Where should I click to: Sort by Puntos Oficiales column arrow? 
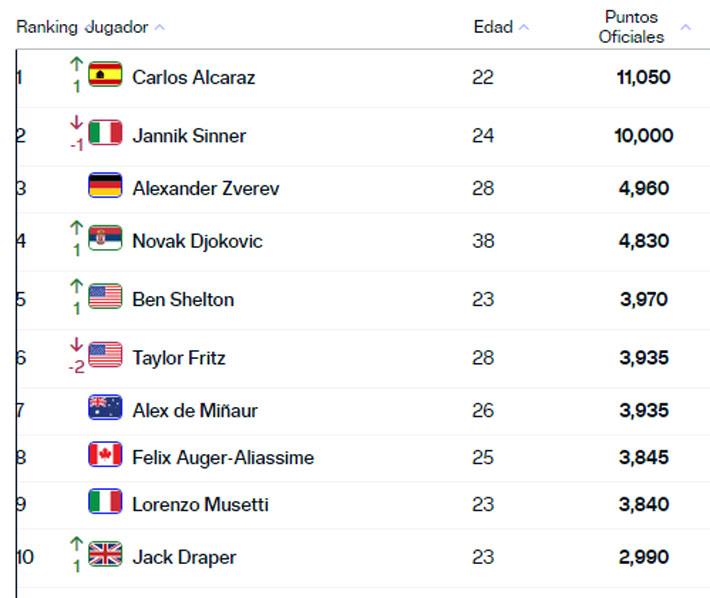click(x=685, y=28)
